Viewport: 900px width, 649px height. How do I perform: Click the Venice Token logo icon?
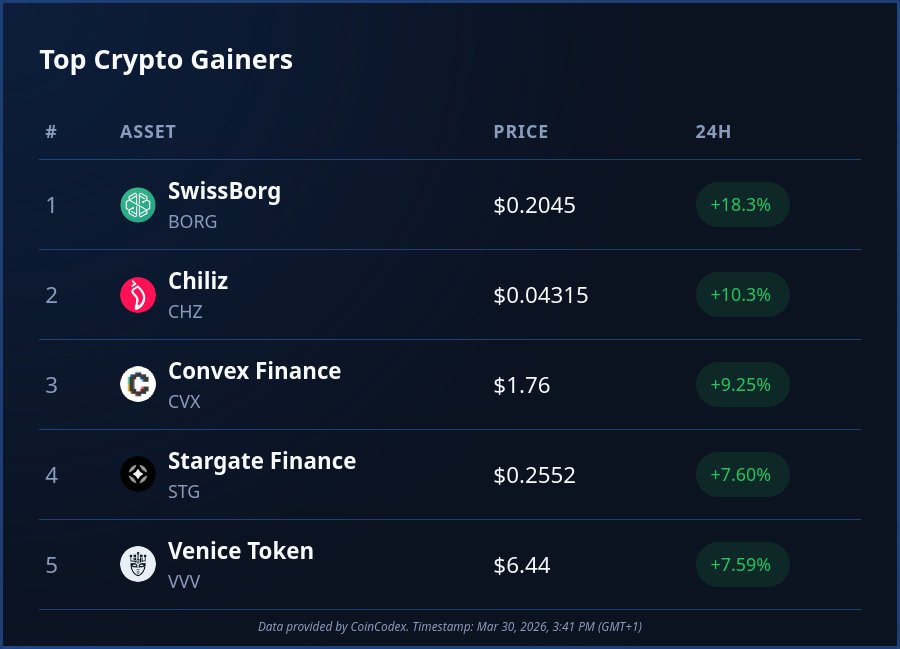[137, 565]
